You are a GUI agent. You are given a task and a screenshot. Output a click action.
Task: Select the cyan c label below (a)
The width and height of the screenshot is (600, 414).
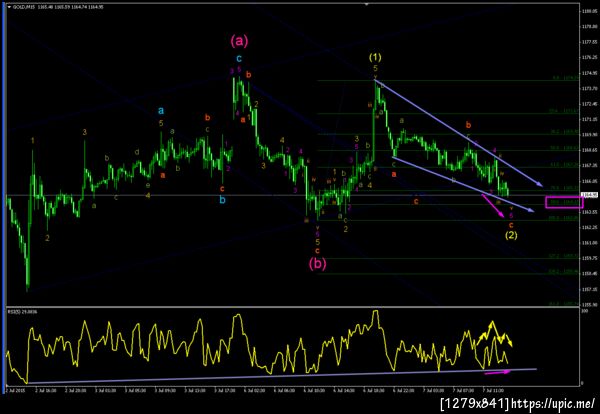239,59
